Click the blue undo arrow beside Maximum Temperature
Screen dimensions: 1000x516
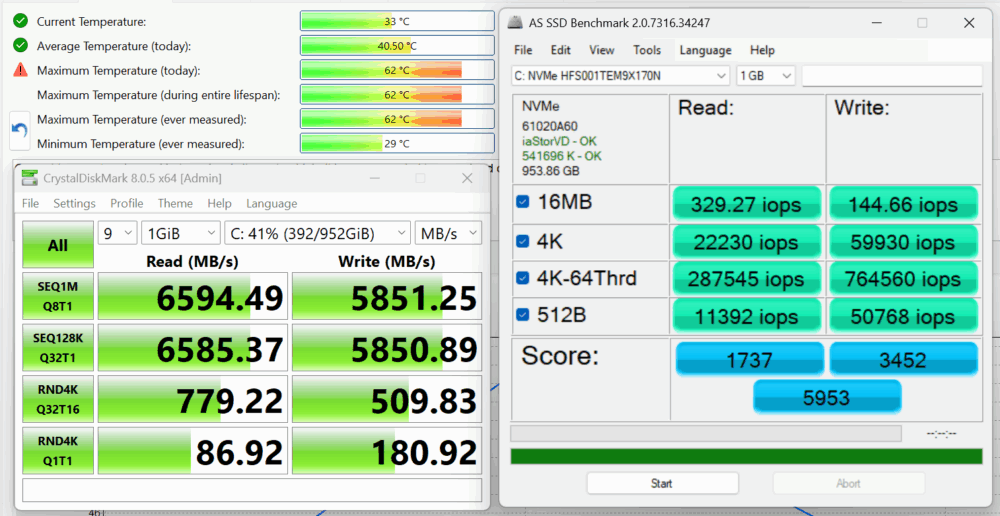[20, 131]
